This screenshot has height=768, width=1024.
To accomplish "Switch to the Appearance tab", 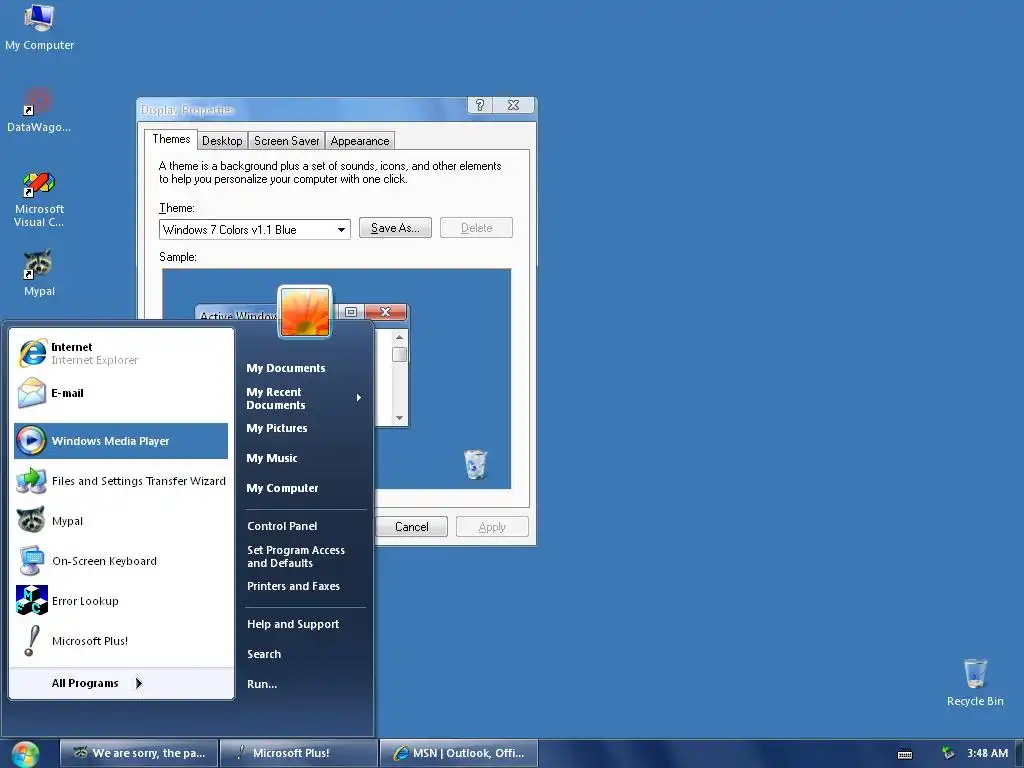I will pos(360,141).
